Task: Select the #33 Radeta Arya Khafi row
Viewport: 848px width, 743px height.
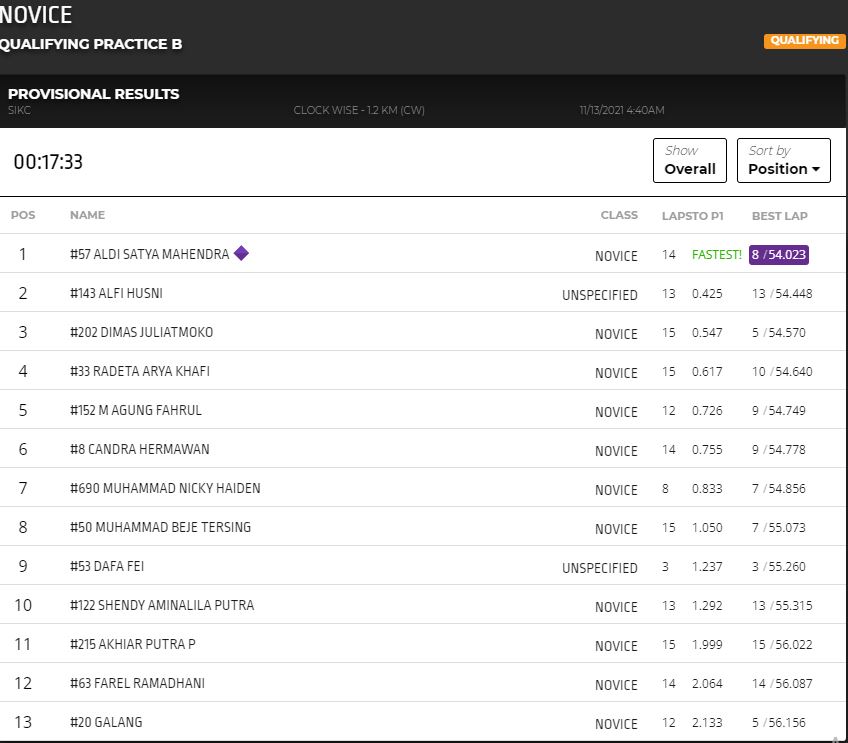Action: click(139, 372)
